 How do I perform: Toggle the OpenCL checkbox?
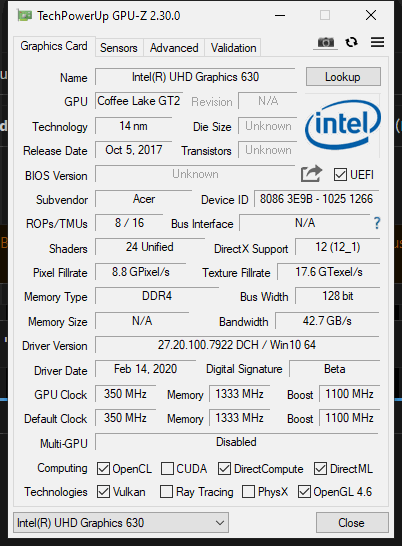(103, 469)
